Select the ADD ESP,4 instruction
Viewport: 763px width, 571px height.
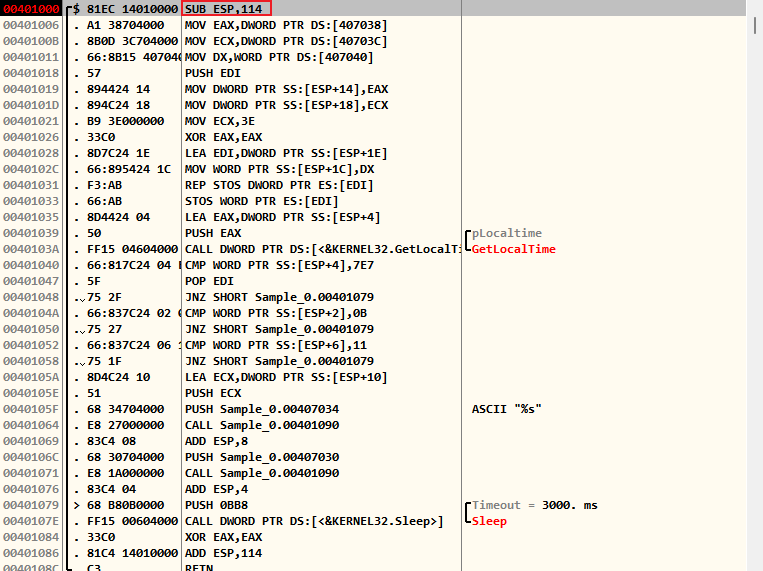tap(216, 489)
